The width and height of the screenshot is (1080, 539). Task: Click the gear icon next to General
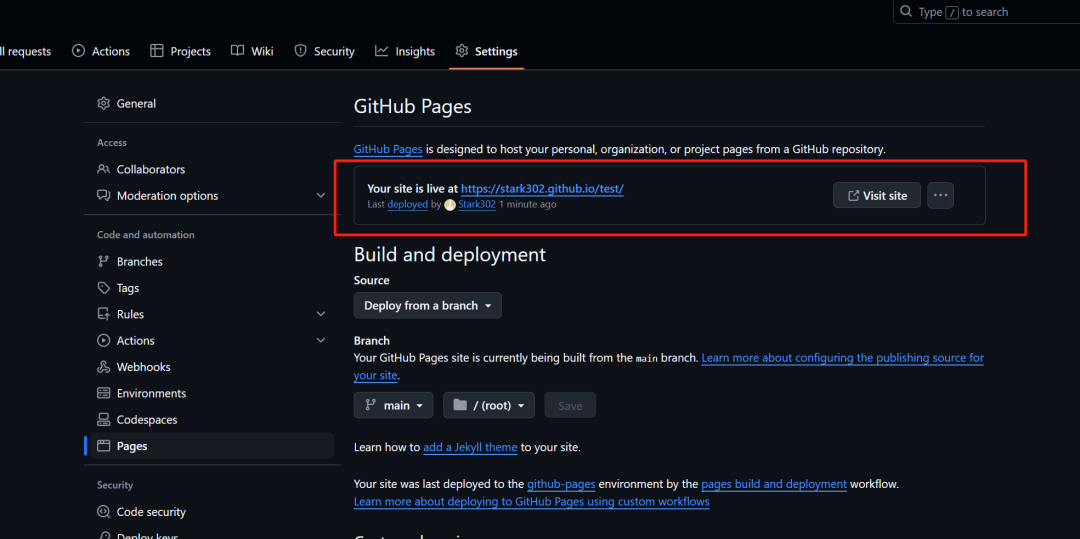pyautogui.click(x=103, y=103)
